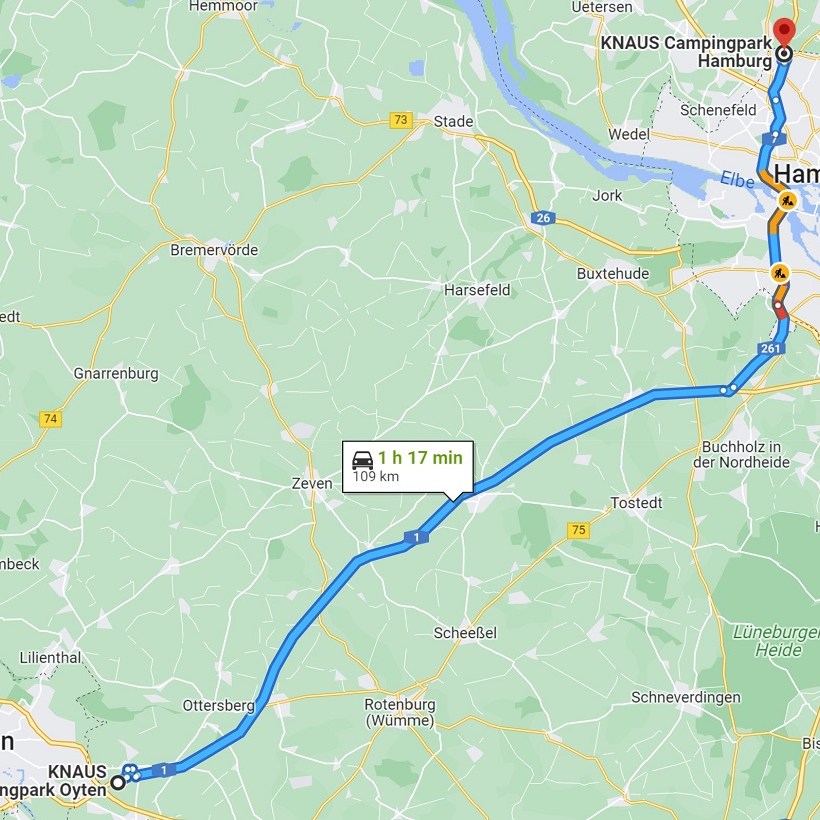Click the A26 road shield near Jork

pos(543,218)
